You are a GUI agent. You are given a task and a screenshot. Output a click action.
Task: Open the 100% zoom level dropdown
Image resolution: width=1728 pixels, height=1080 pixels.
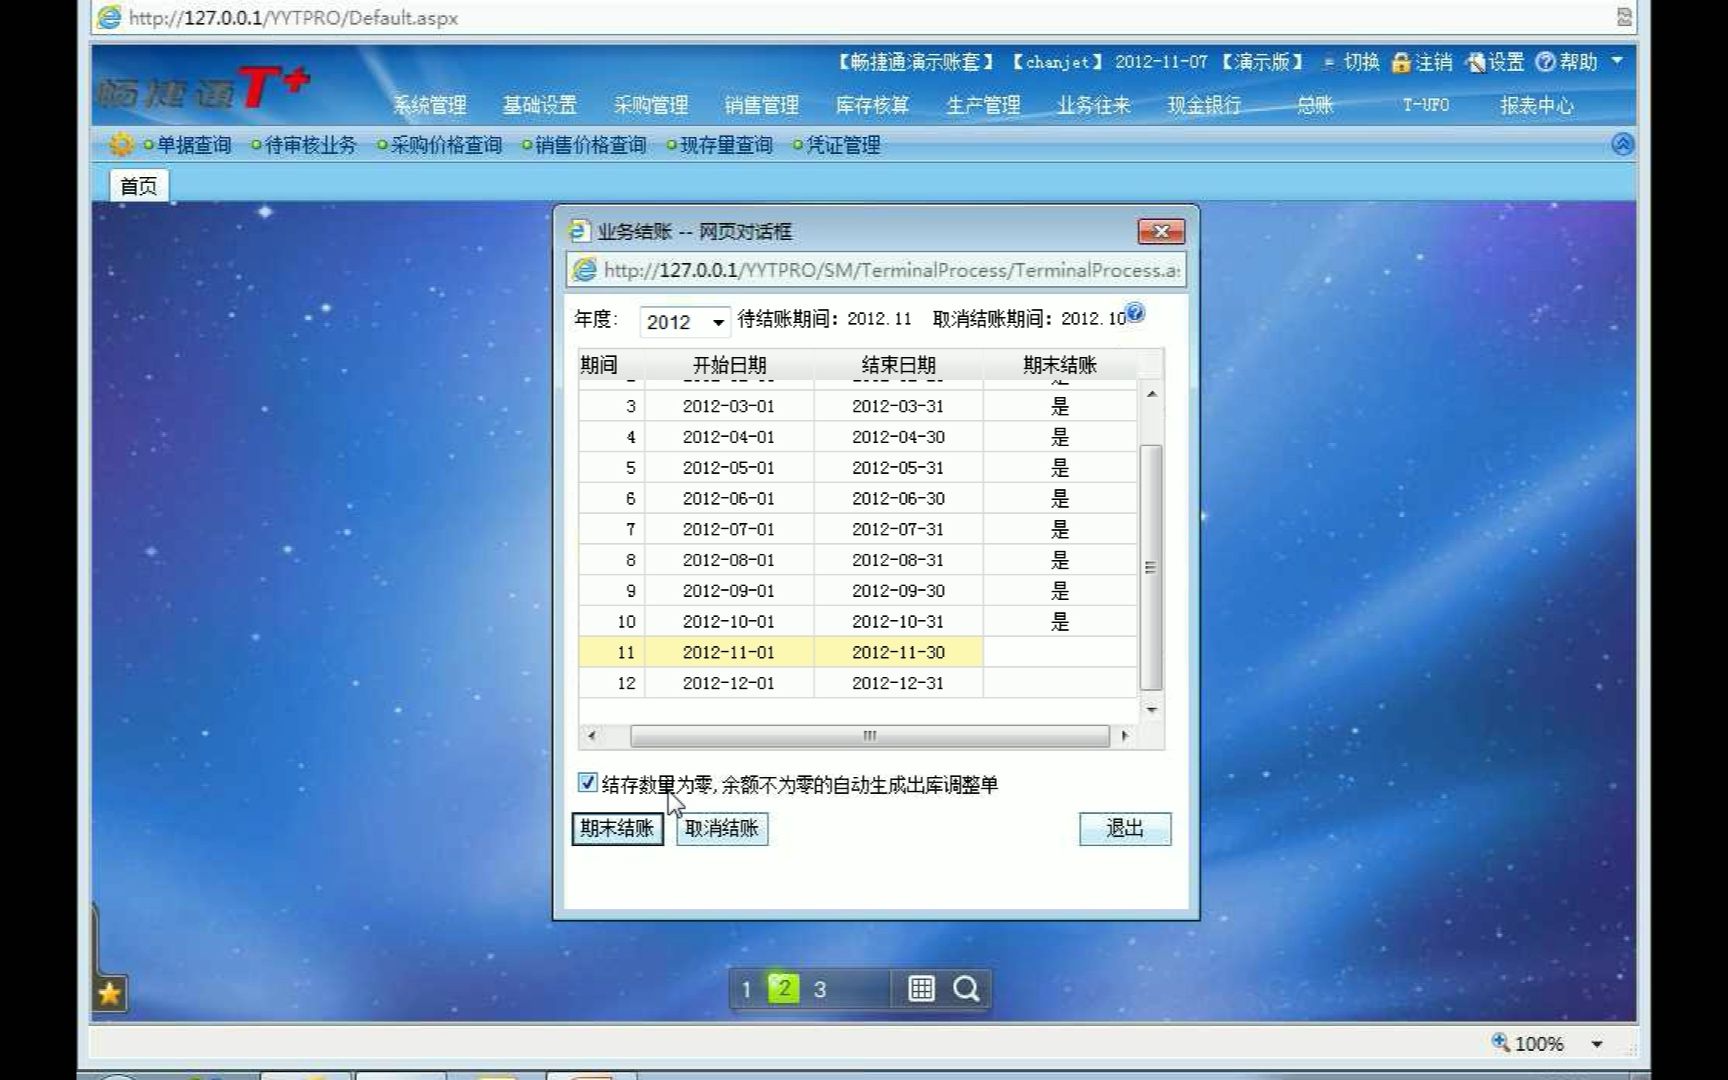pos(1598,1043)
